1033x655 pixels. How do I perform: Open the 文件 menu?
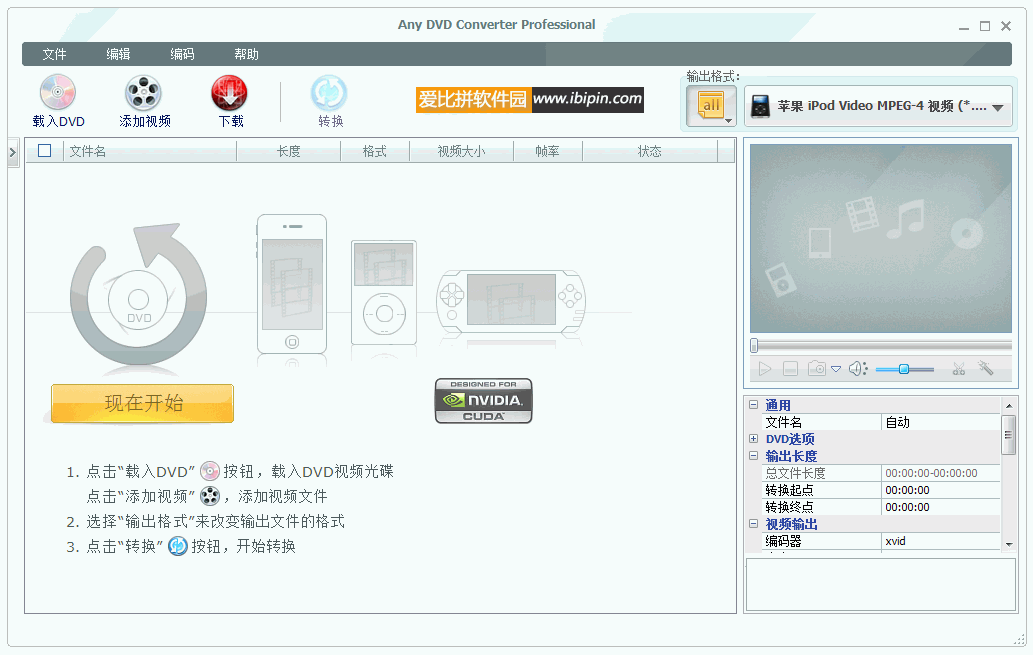[55, 54]
